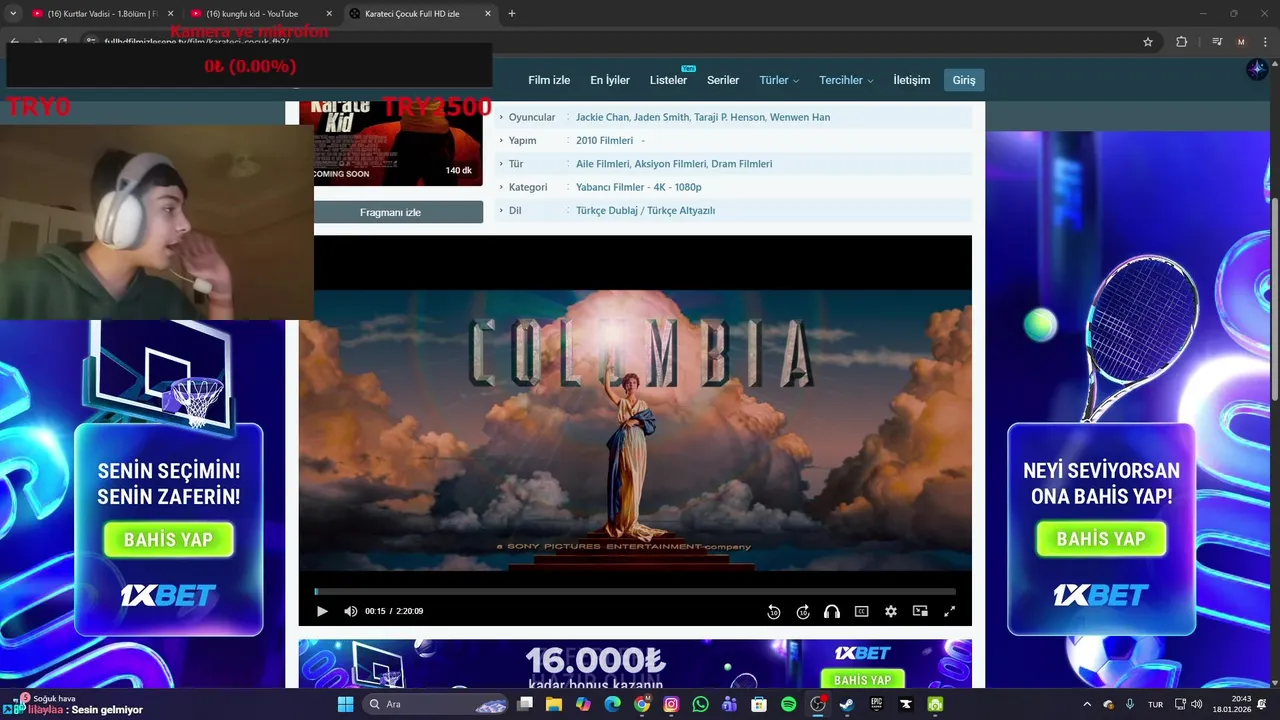Toggle closed captions in the player

[861, 612]
